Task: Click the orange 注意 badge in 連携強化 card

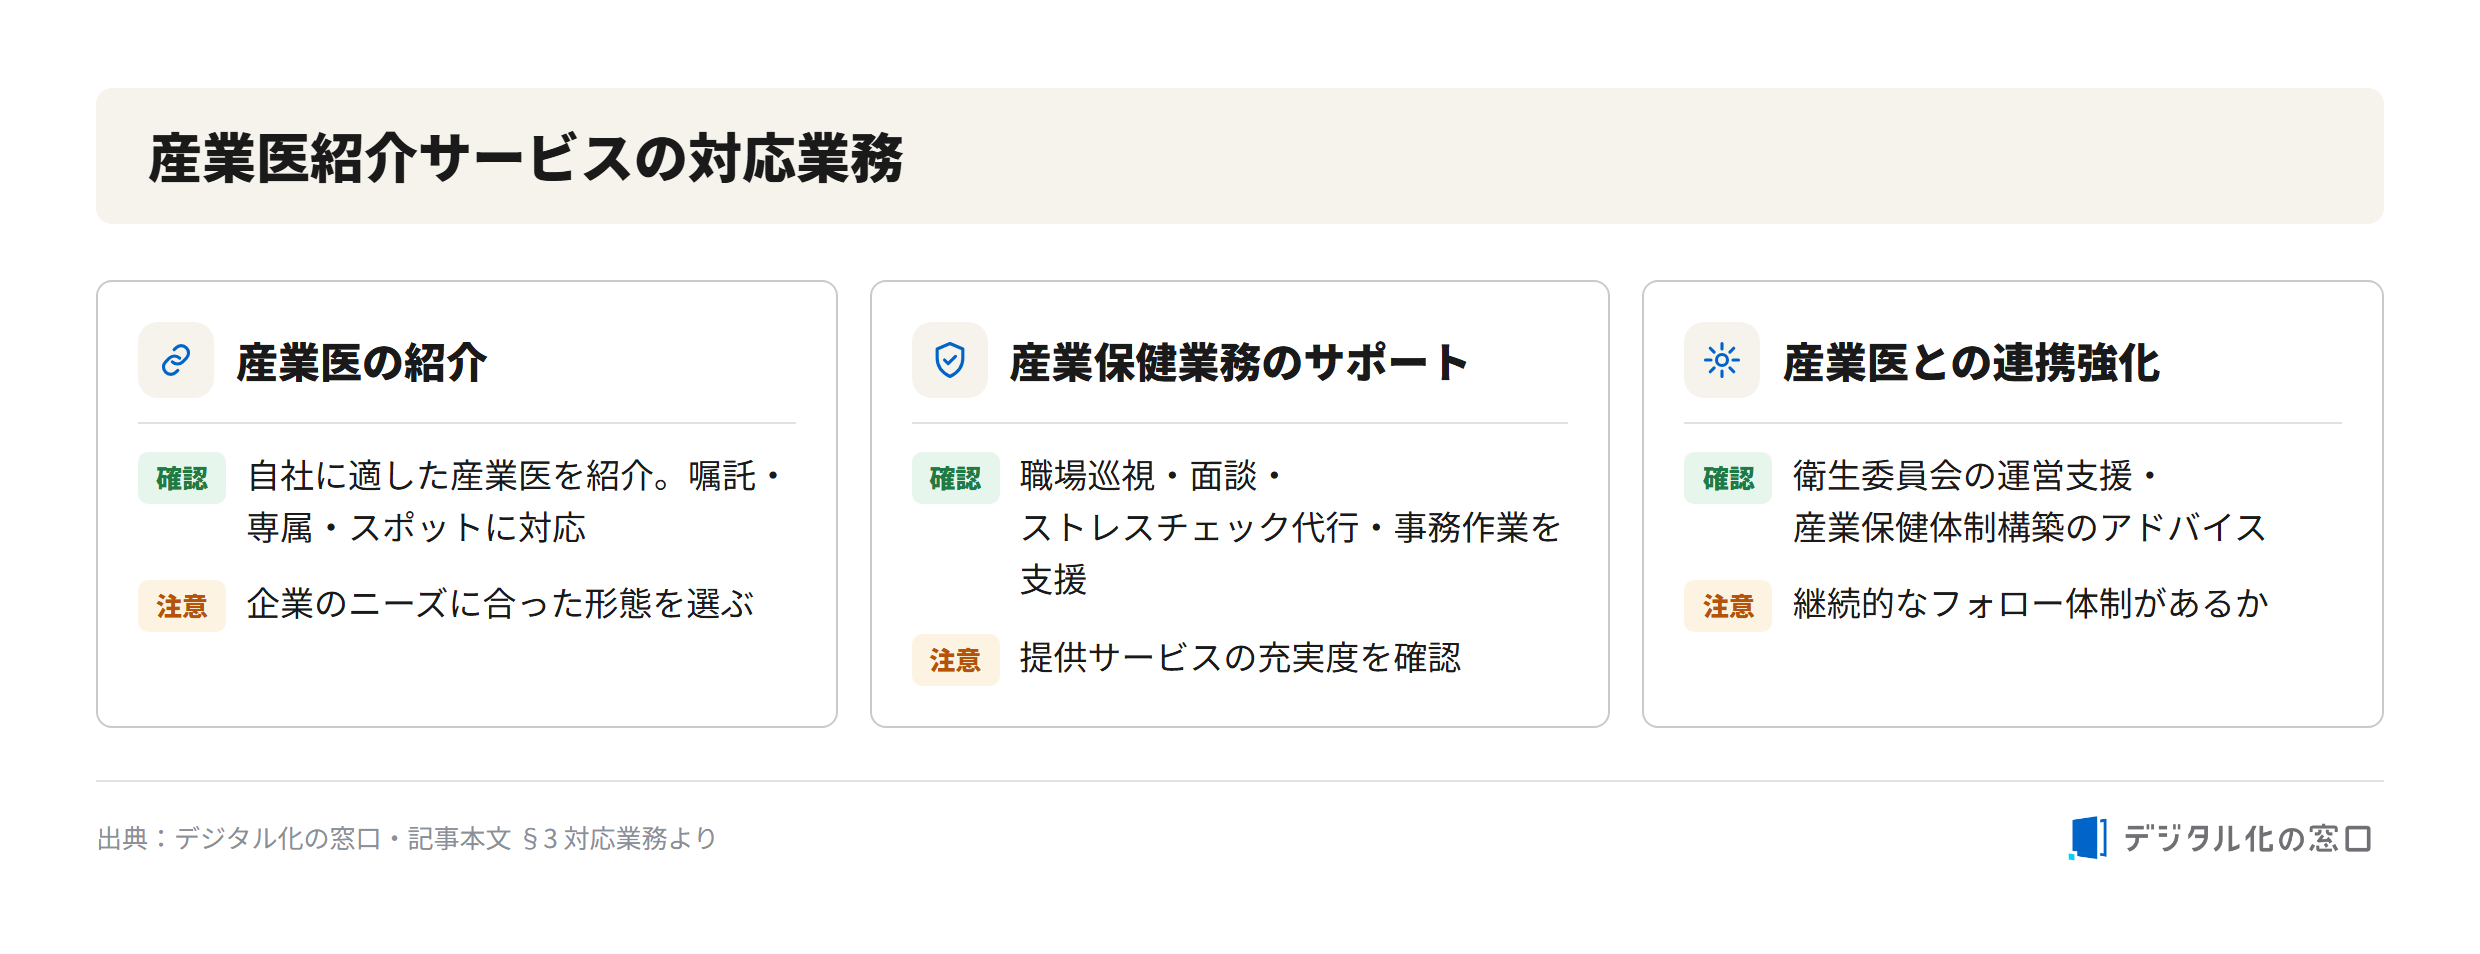Action: [x=1728, y=606]
